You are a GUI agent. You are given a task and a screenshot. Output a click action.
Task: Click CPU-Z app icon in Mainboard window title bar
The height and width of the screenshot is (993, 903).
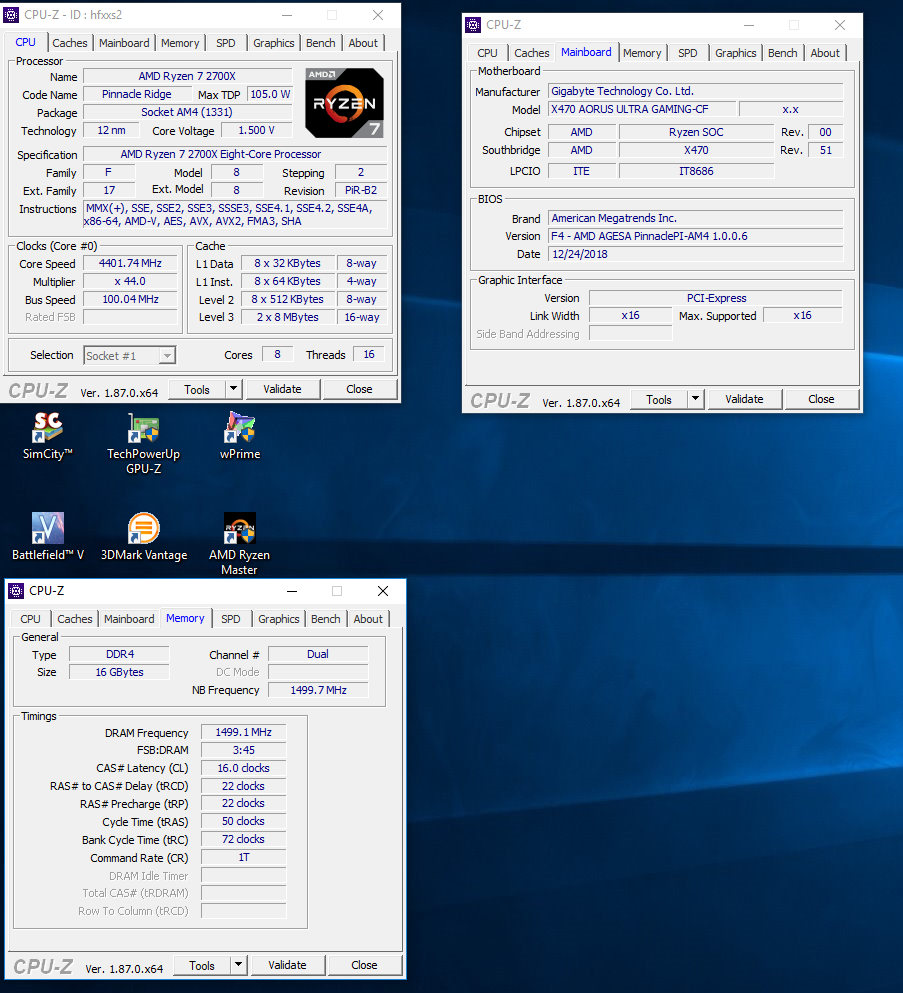click(473, 25)
